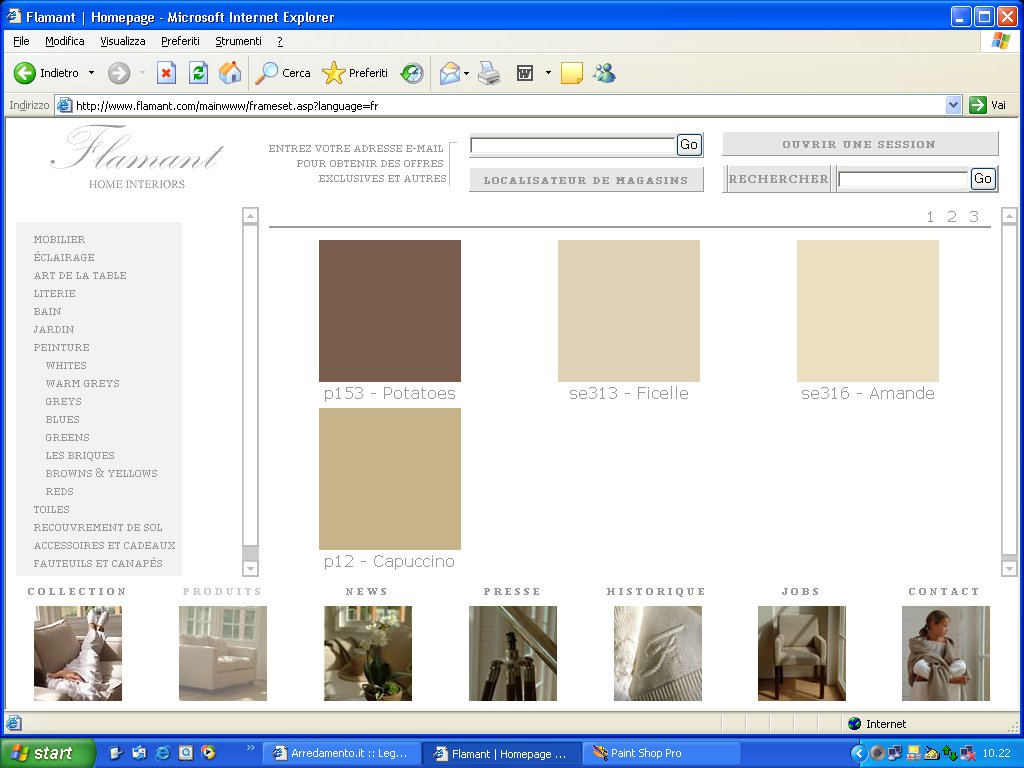The height and width of the screenshot is (768, 1024).
Task: Open the Back history dropdown arrow
Action: [91, 73]
